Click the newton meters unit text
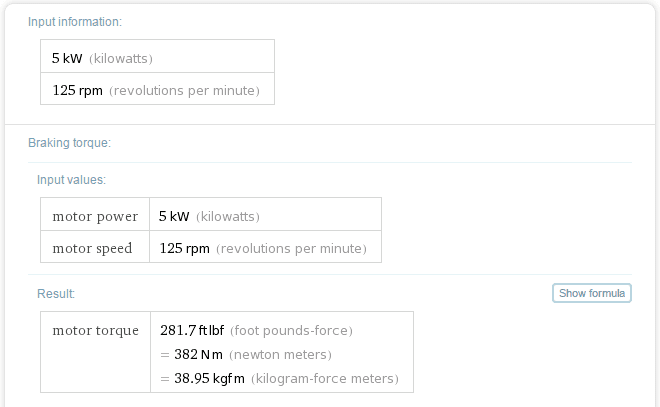 280,354
